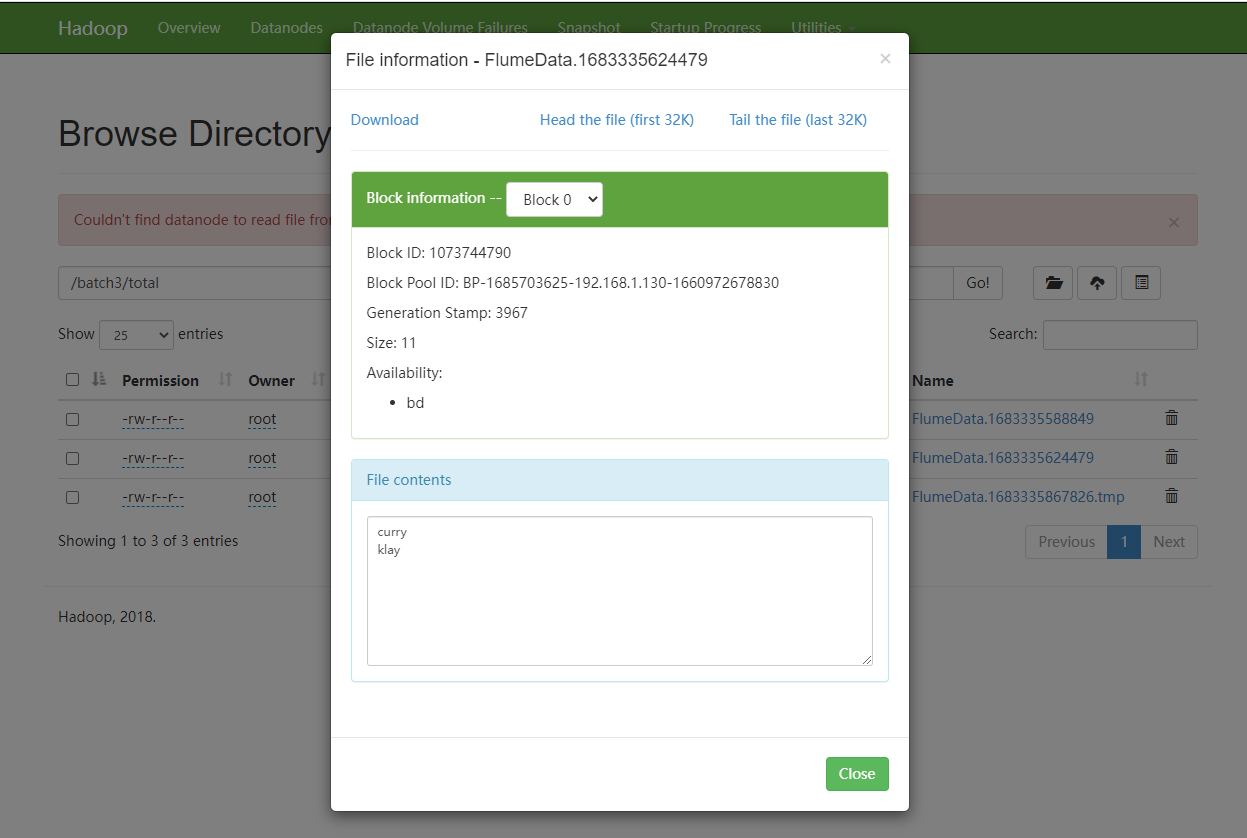Click Tail the file (last 32K)
This screenshot has width=1247, height=838.
pos(797,120)
